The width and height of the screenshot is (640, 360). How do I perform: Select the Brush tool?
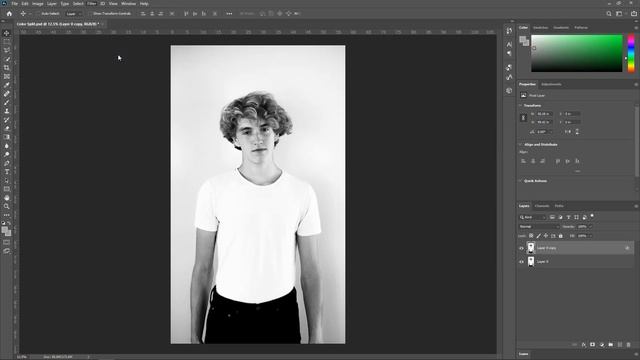pos(7,102)
